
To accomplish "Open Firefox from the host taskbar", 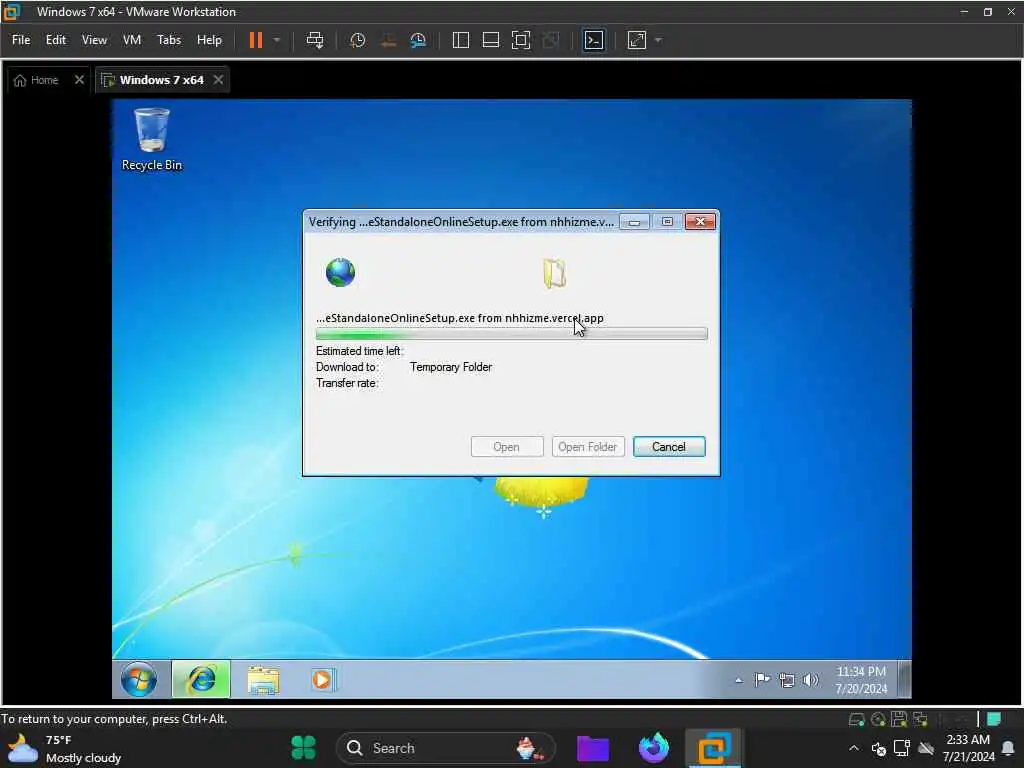I will [654, 748].
